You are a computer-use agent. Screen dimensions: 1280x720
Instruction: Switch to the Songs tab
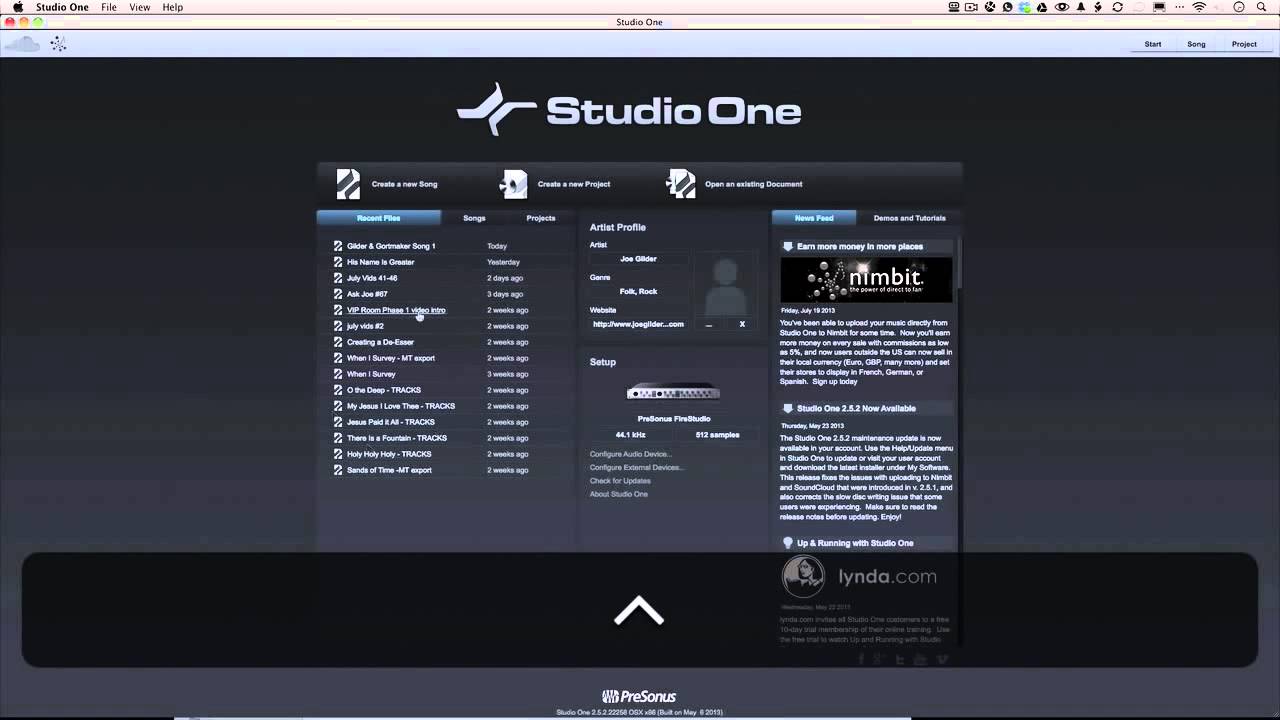coord(474,218)
